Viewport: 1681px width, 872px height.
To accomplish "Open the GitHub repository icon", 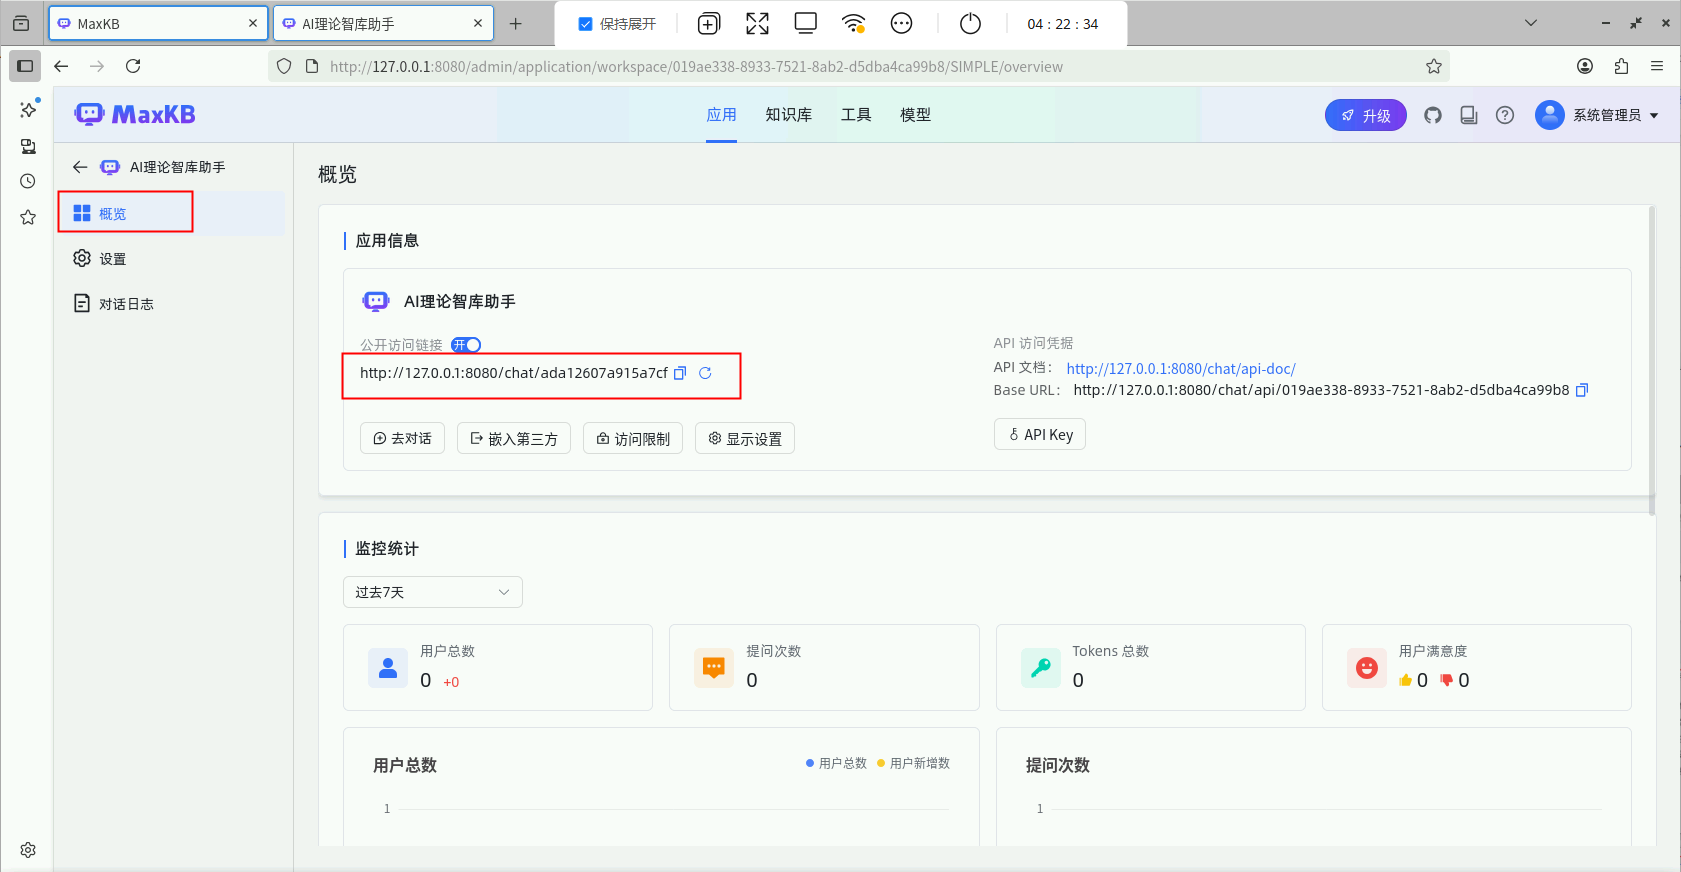I will [x=1433, y=115].
